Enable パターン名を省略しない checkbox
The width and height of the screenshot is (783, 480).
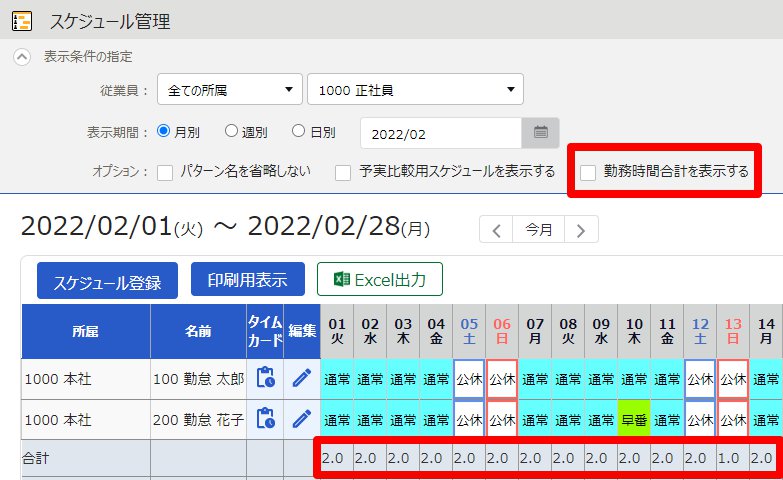[x=165, y=173]
